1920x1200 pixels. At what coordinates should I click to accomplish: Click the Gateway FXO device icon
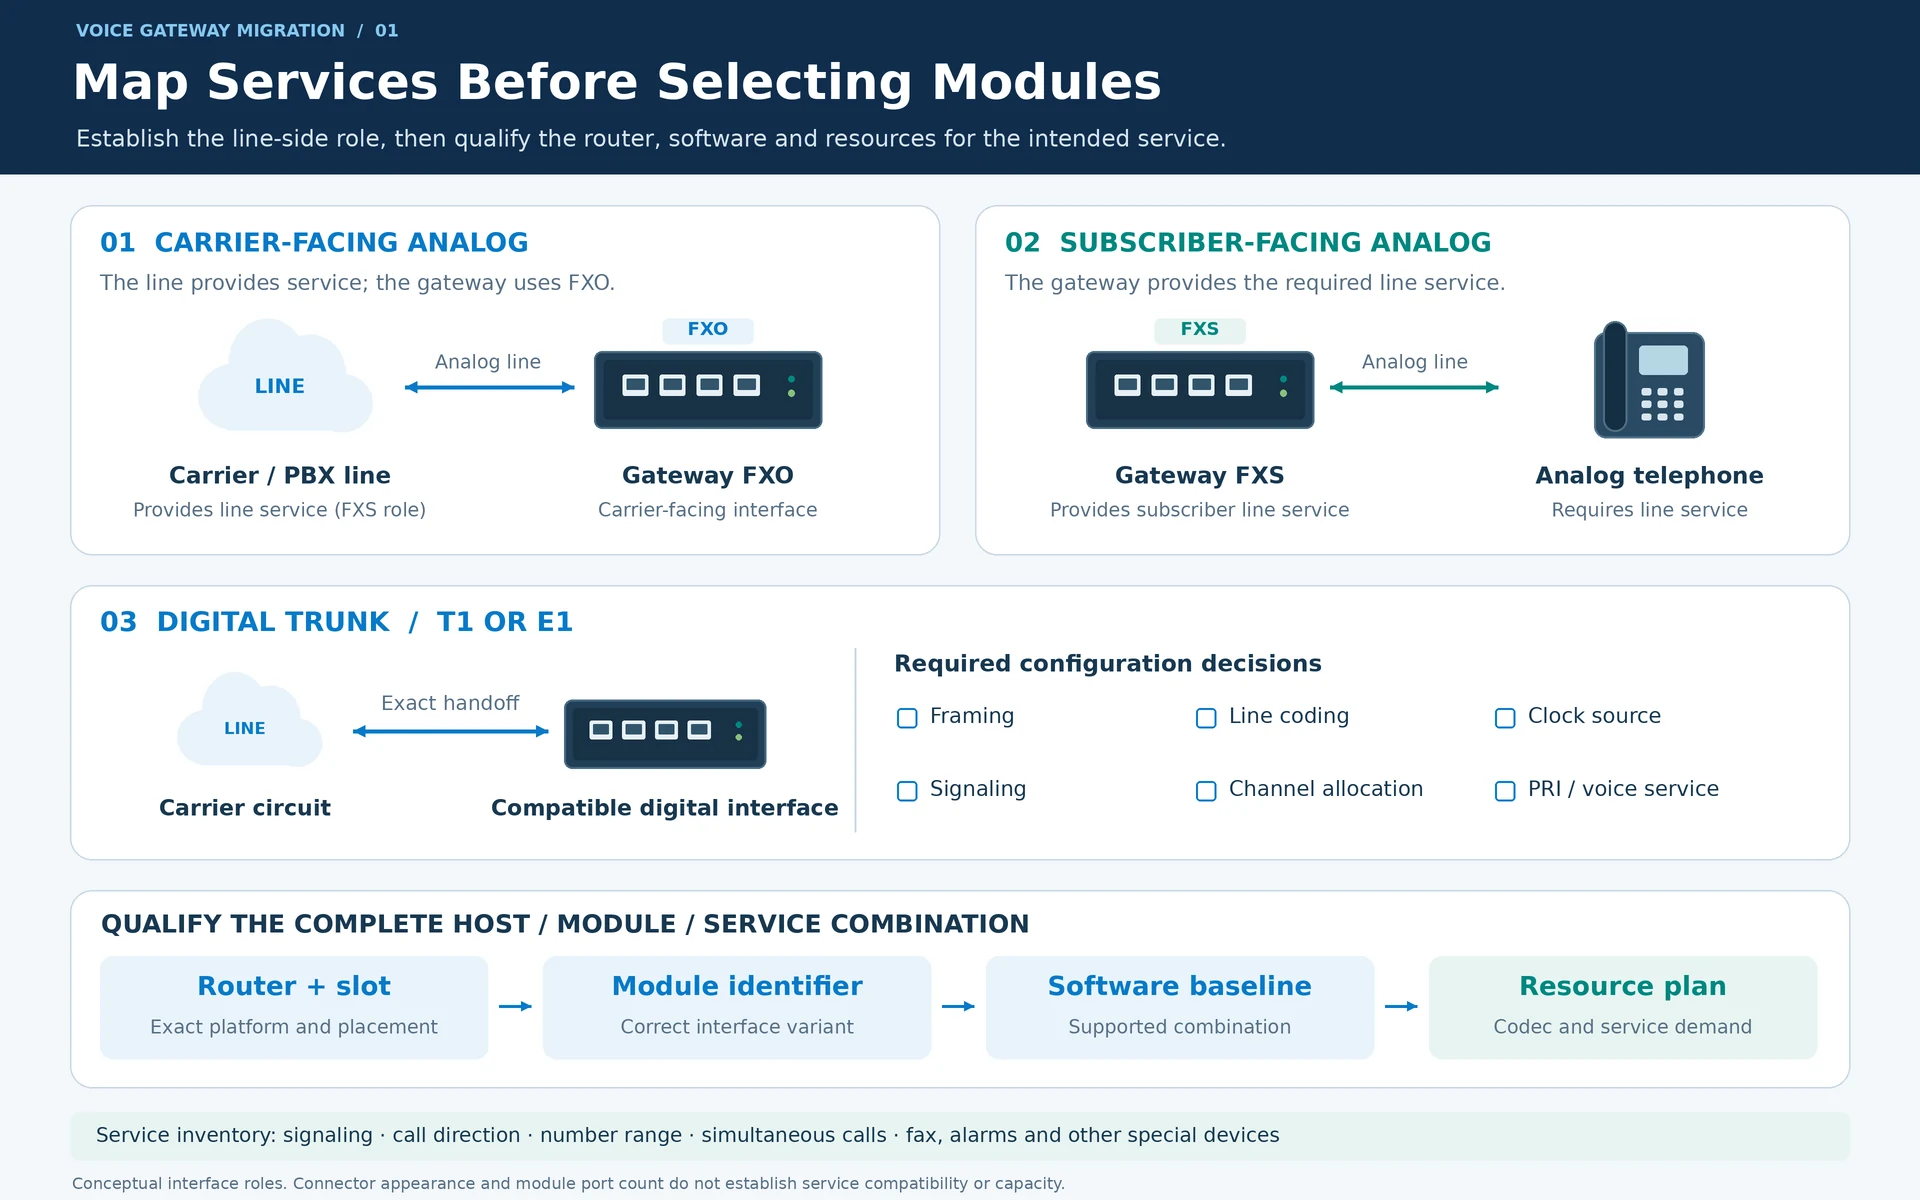pyautogui.click(x=708, y=390)
